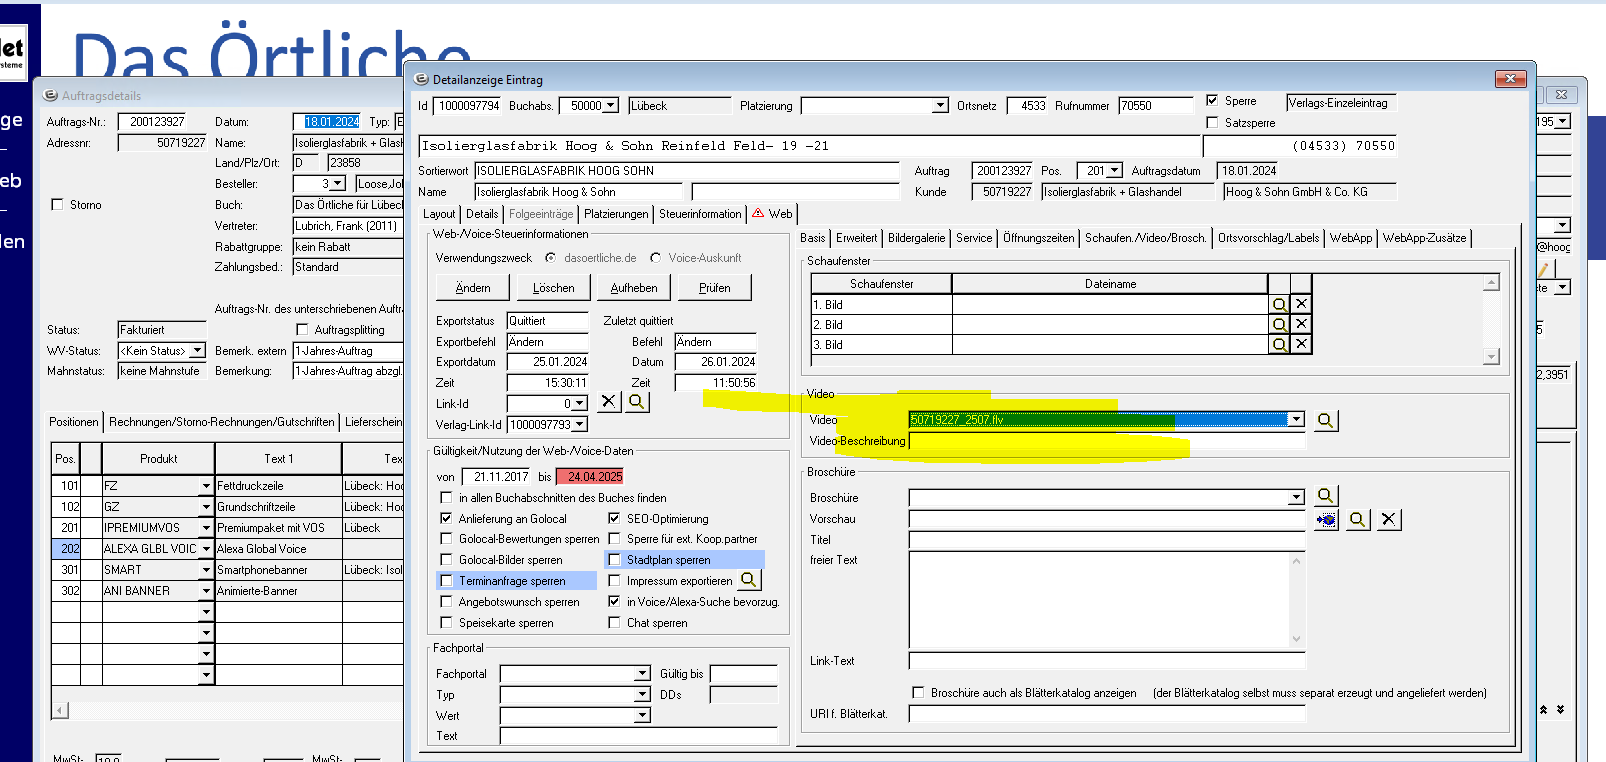Open the Video file dropdown
Viewport: 1606px width, 762px height.
[1296, 420]
